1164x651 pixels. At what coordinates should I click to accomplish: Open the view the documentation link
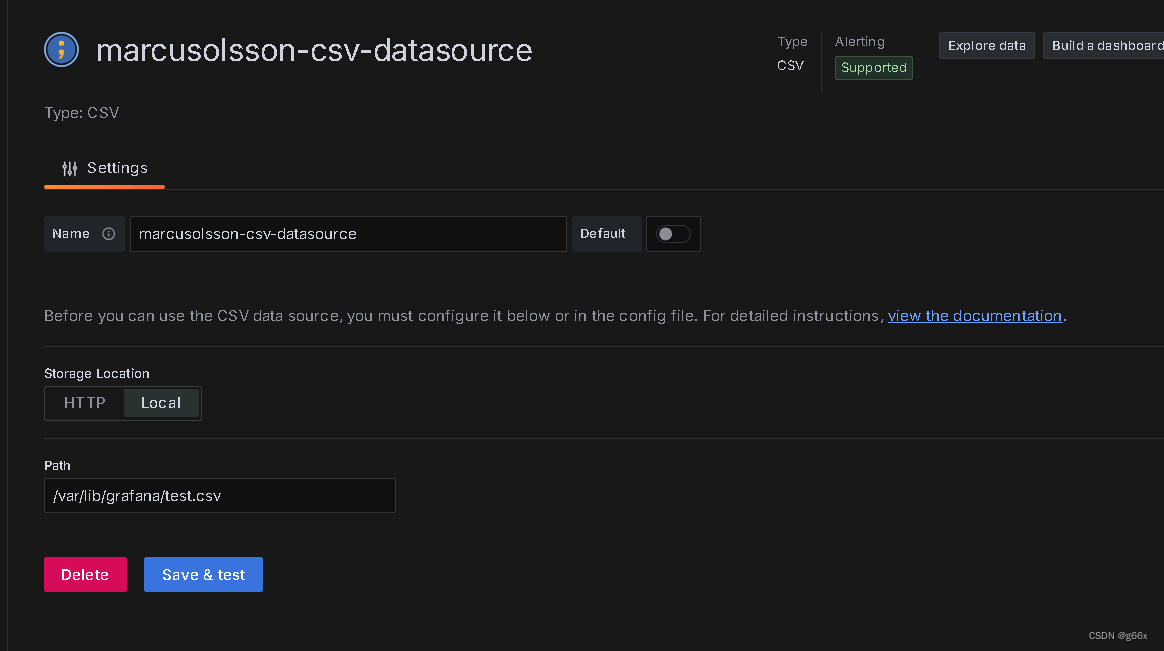click(975, 316)
